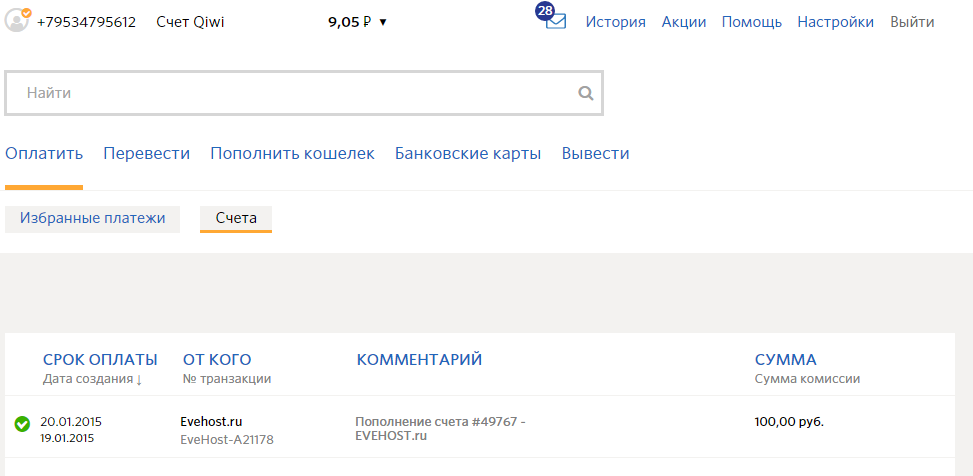Sort by Дата создания arrow
The image size is (973, 476).
click(x=139, y=379)
